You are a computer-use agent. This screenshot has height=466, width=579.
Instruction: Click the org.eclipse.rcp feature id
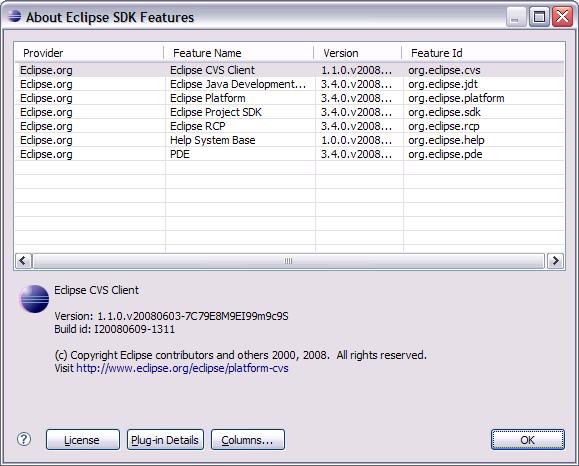coord(443,126)
